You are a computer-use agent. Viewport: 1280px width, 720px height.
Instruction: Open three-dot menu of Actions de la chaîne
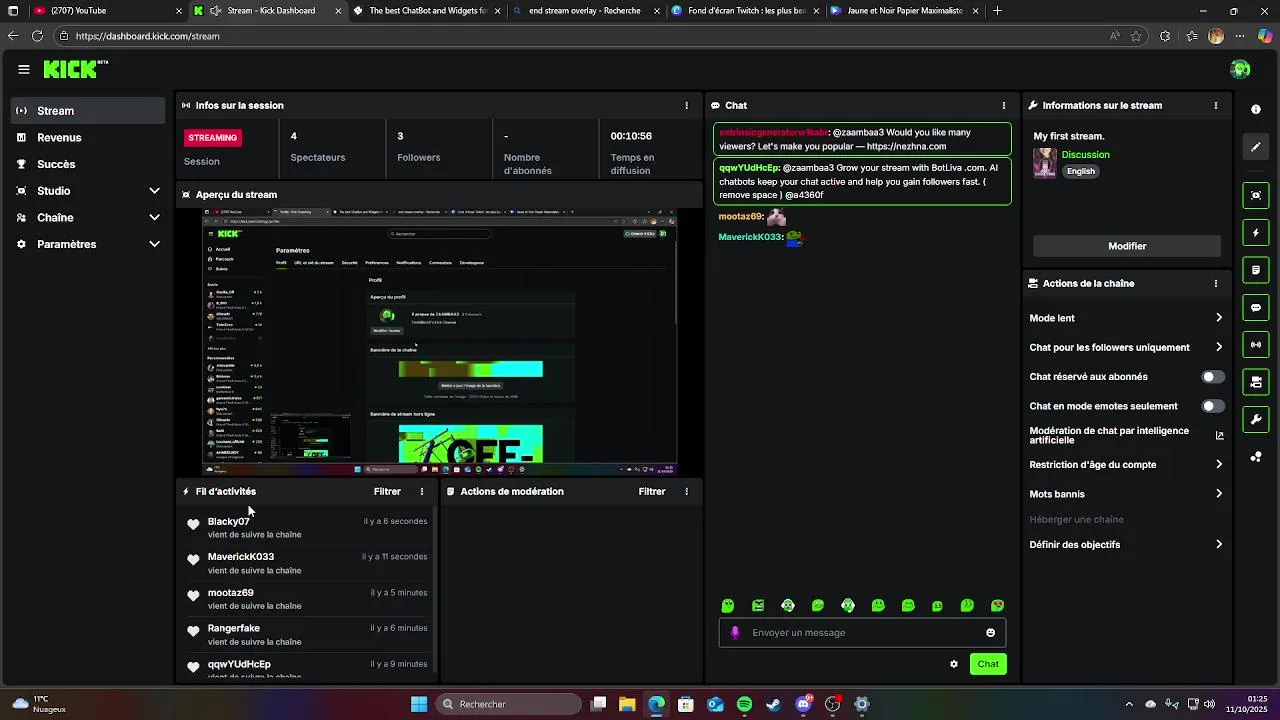(x=1216, y=283)
